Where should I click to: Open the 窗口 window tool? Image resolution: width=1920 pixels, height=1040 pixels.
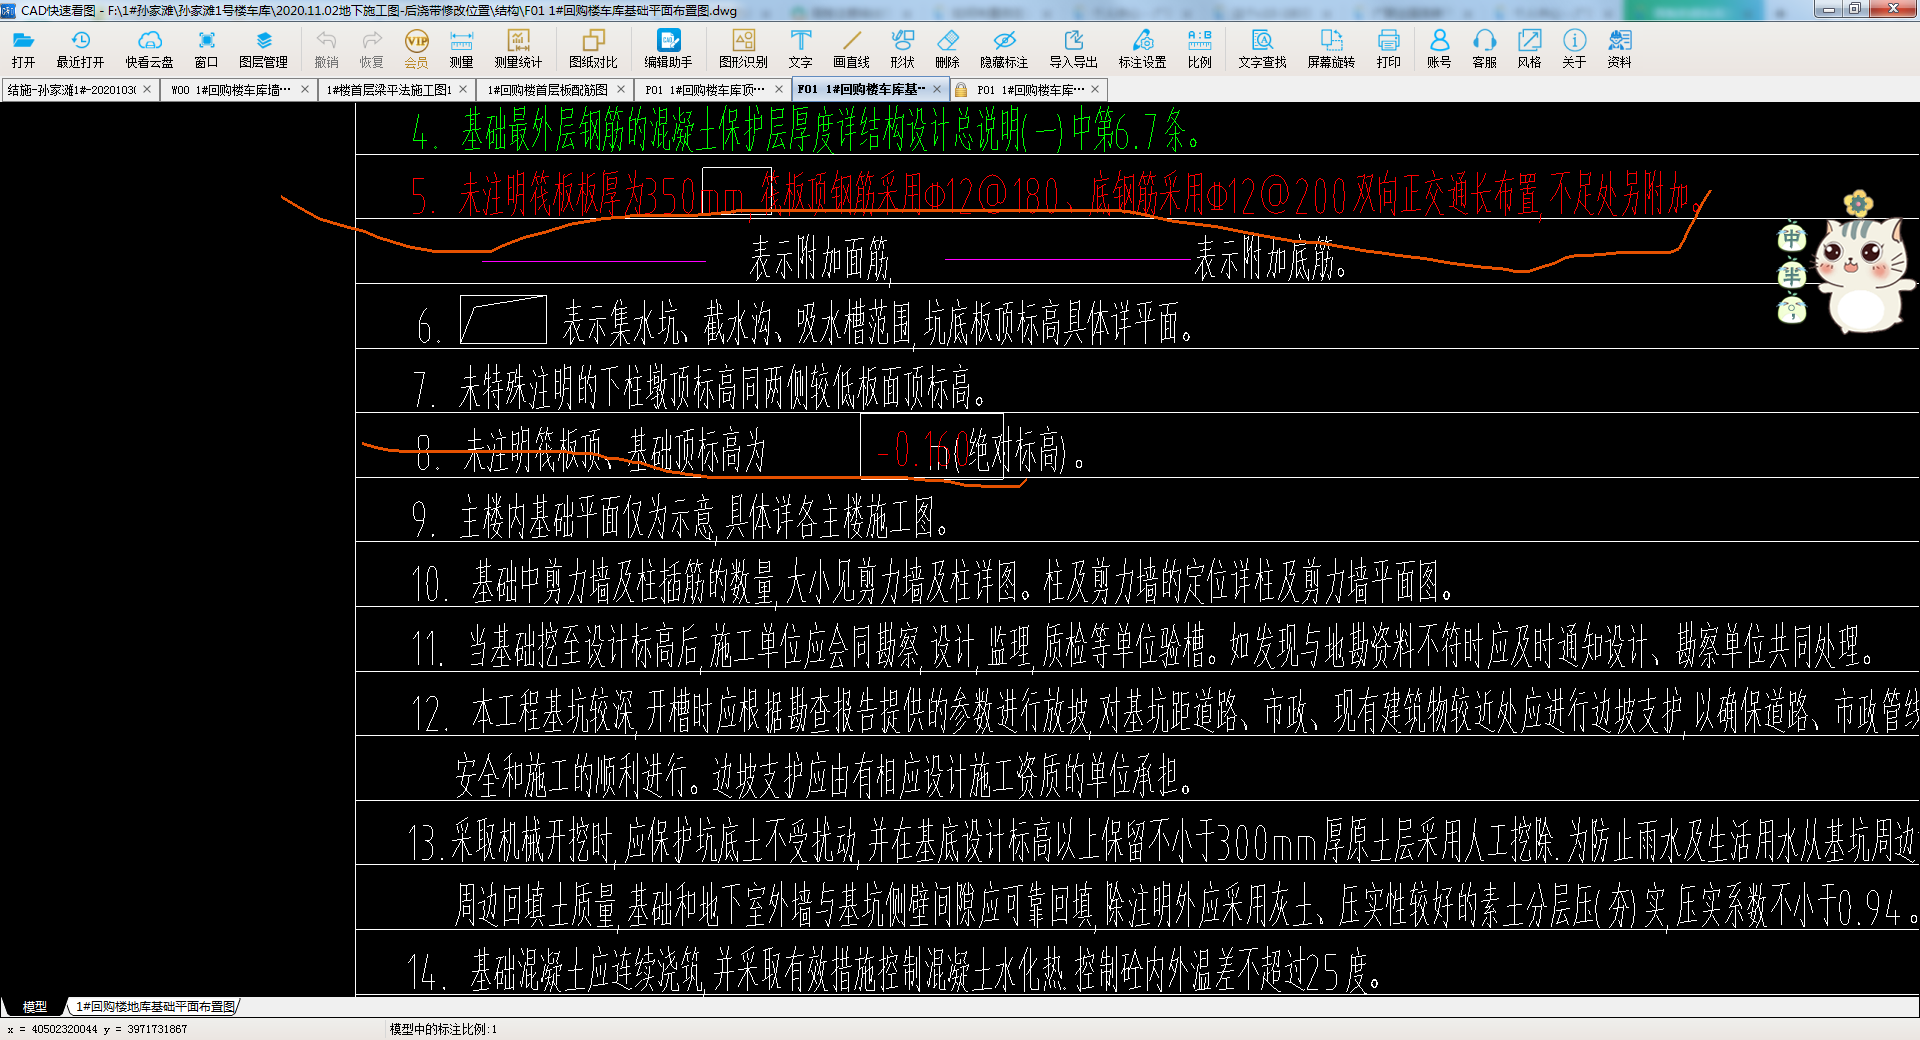tap(206, 48)
